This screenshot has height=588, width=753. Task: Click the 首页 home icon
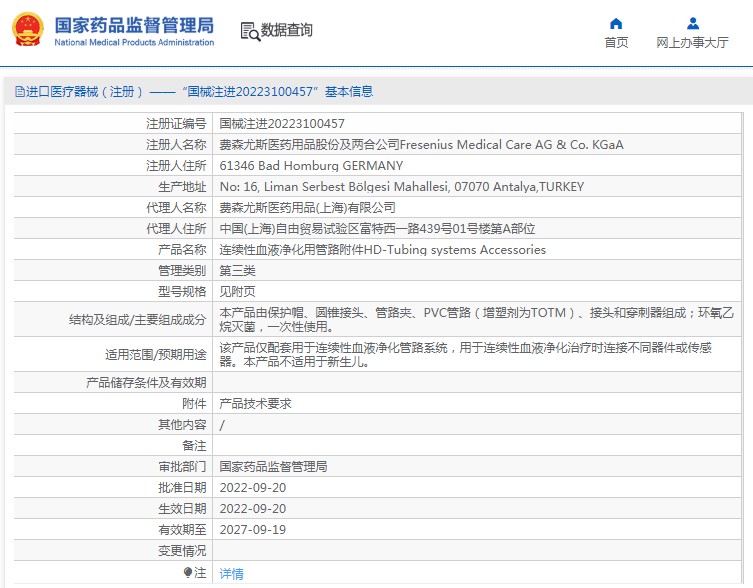616,24
